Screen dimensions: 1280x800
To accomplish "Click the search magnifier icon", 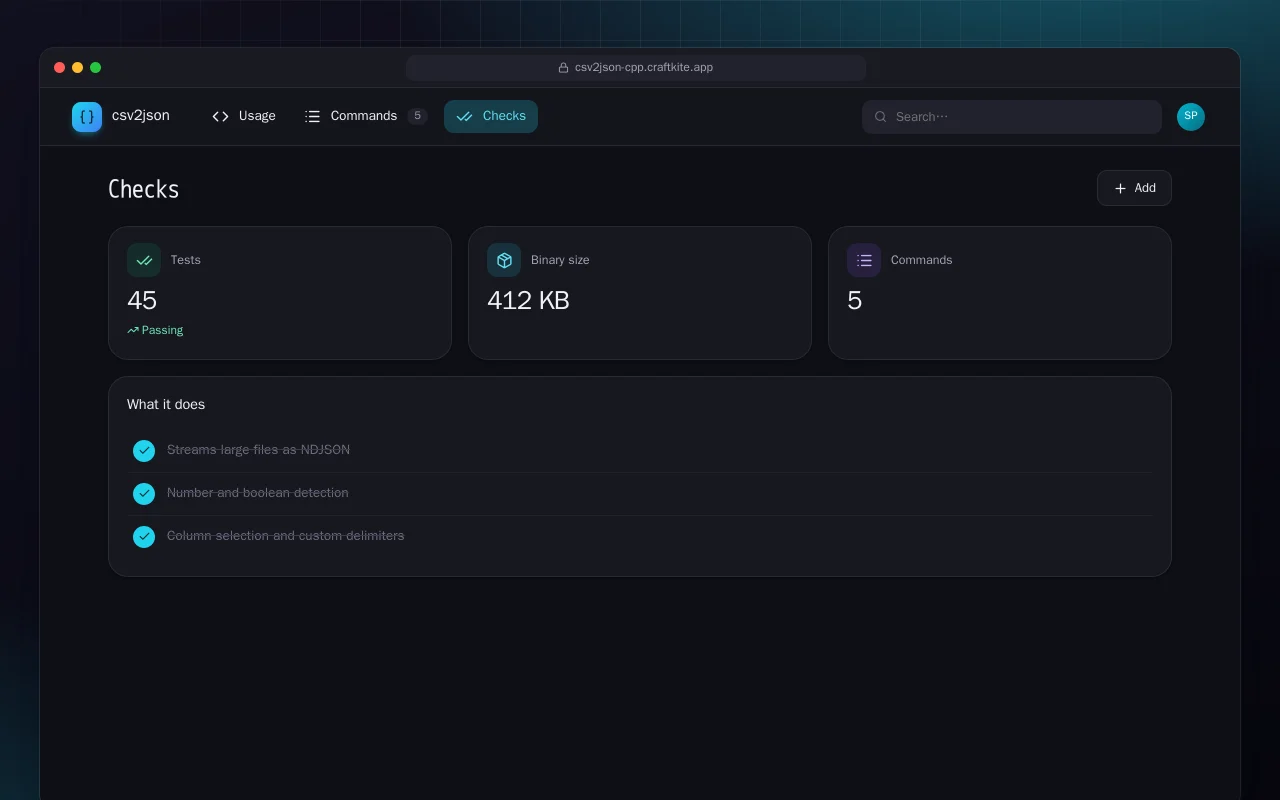I will pos(881,117).
